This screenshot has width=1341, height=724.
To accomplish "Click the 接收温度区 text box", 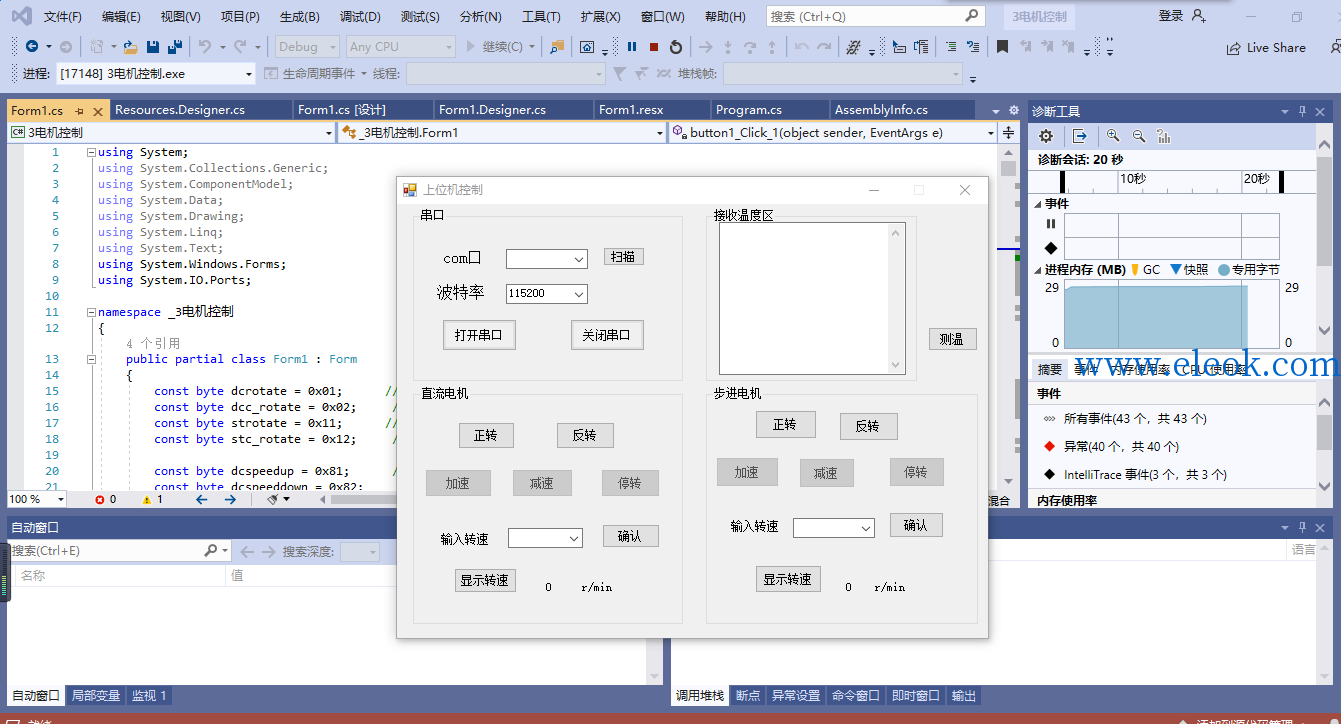I will point(811,298).
